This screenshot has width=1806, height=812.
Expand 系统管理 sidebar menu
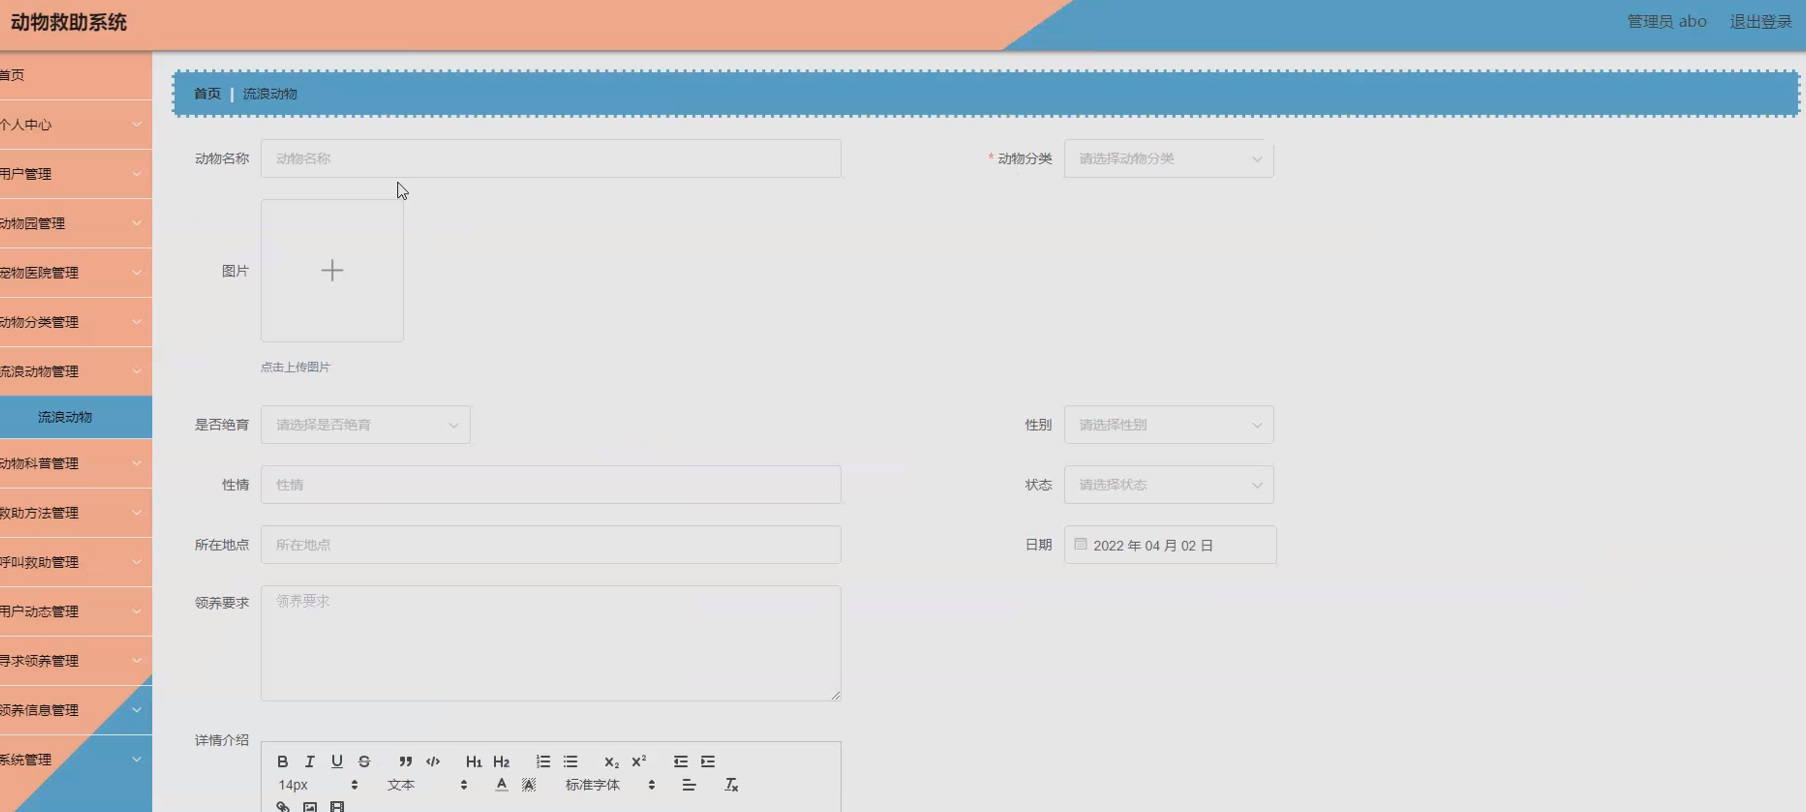tap(76, 760)
